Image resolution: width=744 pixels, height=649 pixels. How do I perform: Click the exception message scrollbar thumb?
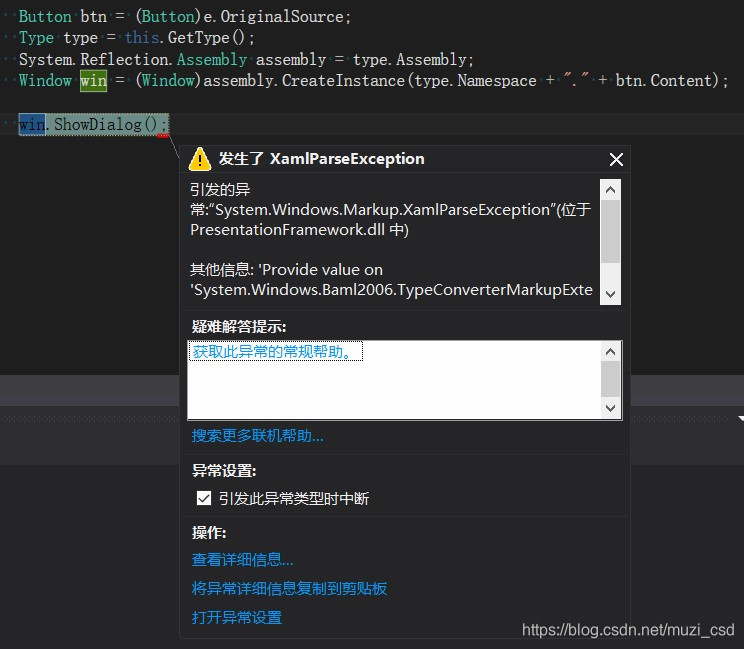coord(611,231)
